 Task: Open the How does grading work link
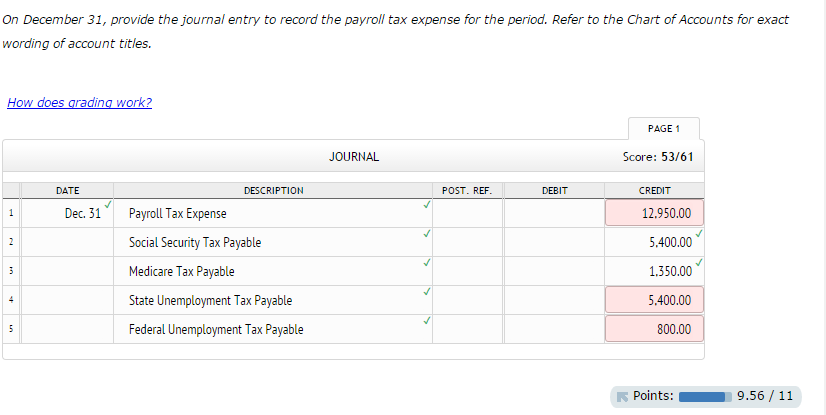point(79,103)
